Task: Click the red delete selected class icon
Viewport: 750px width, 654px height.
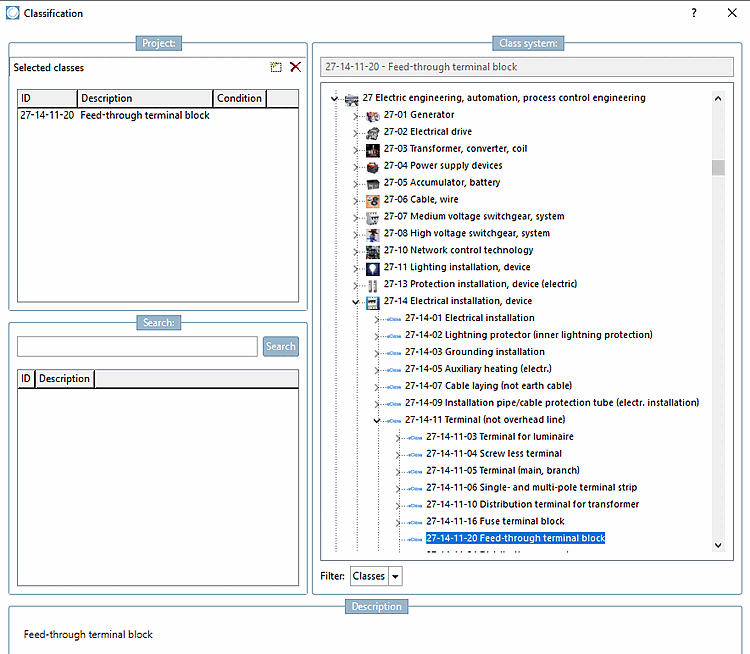Action: [296, 67]
